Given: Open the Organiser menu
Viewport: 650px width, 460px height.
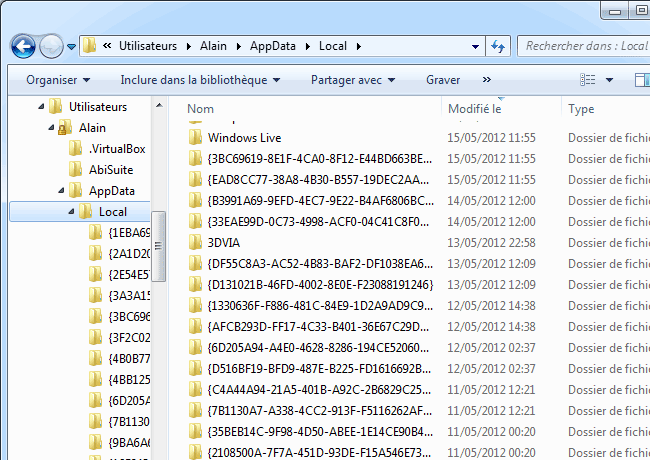Looking at the screenshot, I should pos(58,80).
